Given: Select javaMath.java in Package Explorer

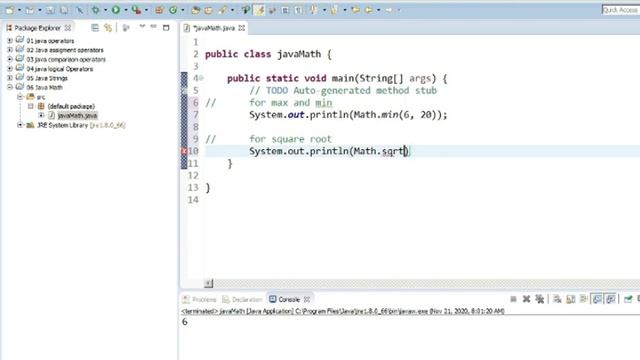Looking at the screenshot, I should [77, 116].
